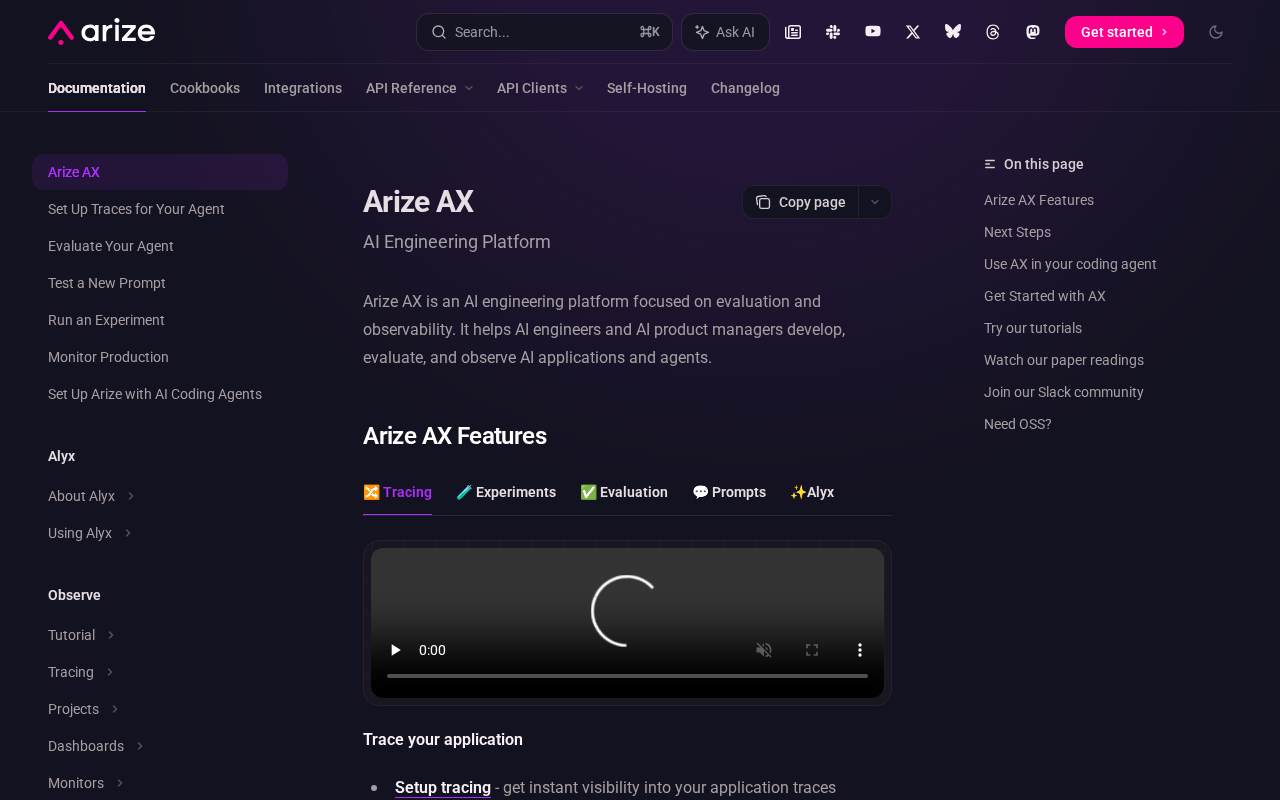Image resolution: width=1280 pixels, height=800 pixels.
Task: Jump to Watch our paper readings
Action: pyautogui.click(x=1064, y=360)
